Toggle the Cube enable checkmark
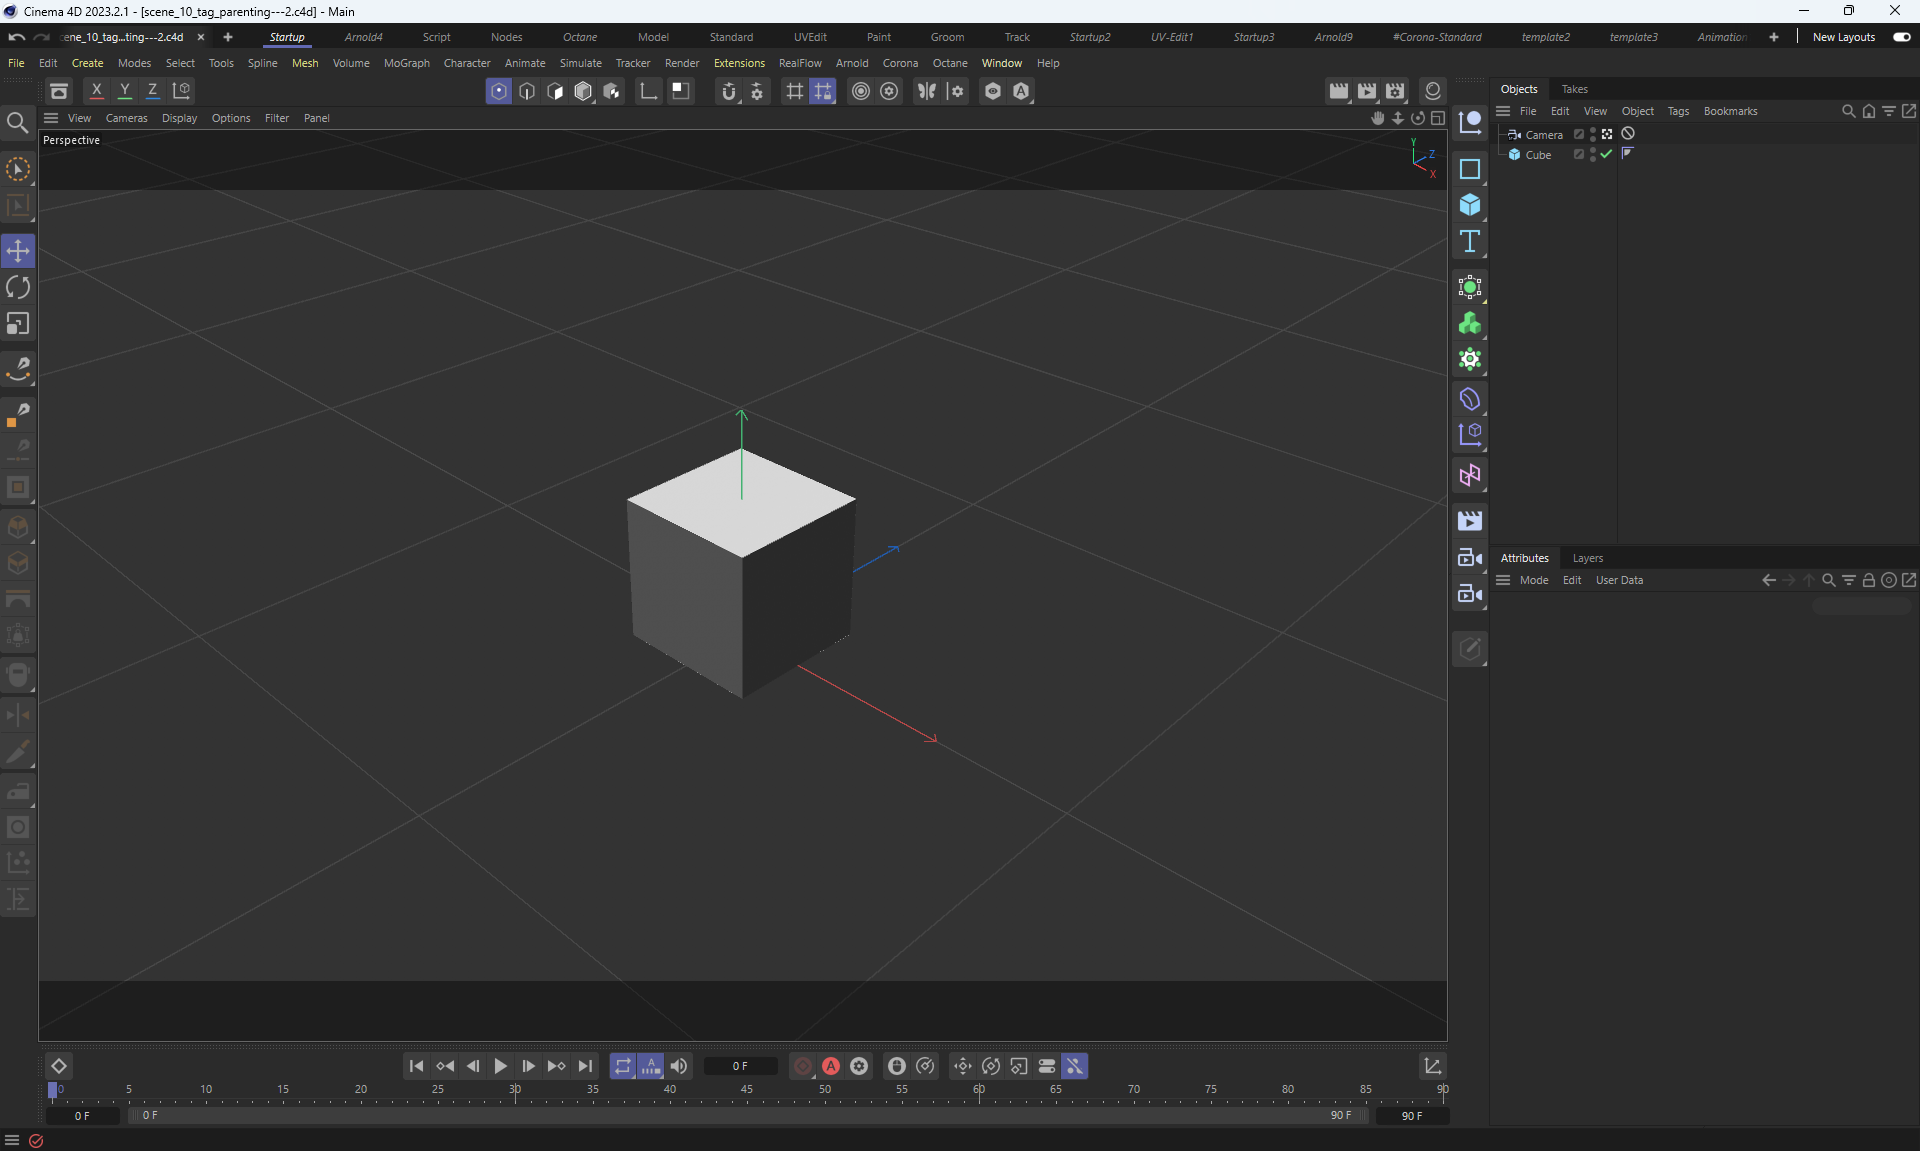 (1606, 155)
